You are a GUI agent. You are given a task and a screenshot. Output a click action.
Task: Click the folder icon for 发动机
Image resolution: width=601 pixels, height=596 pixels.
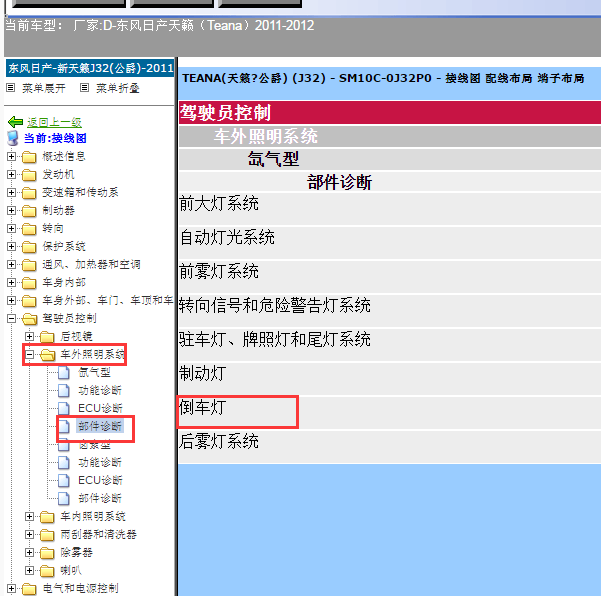(x=29, y=175)
